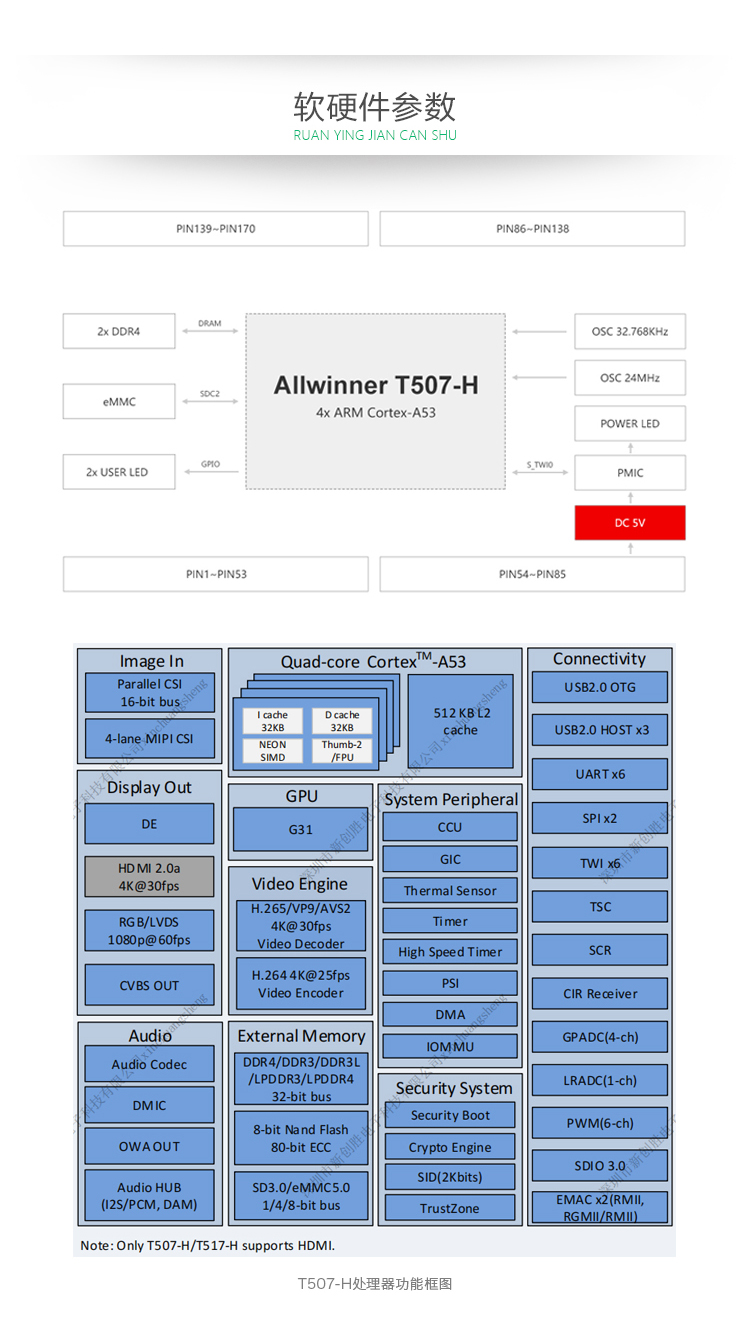Screen dimensions: 750x1322
Task: Click the Allwinner T507-H processor block
Action: pos(376,400)
